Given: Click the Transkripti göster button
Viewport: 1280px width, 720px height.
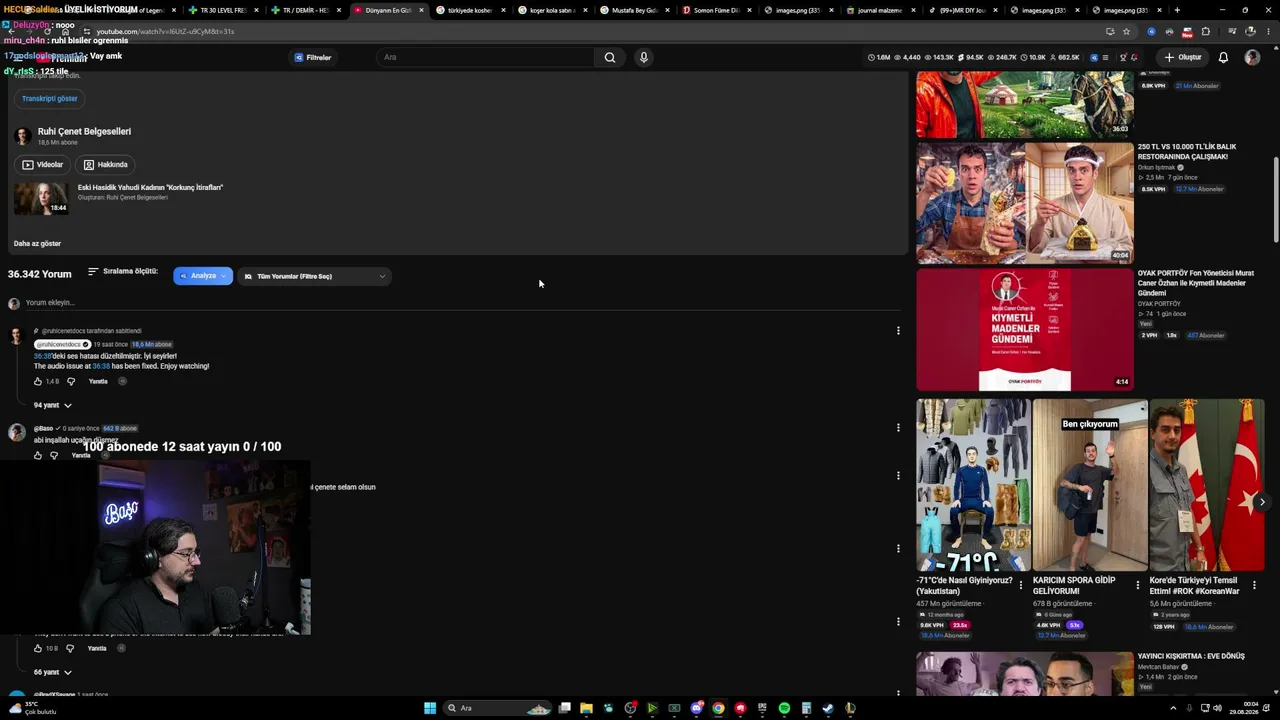Looking at the screenshot, I should pos(50,98).
